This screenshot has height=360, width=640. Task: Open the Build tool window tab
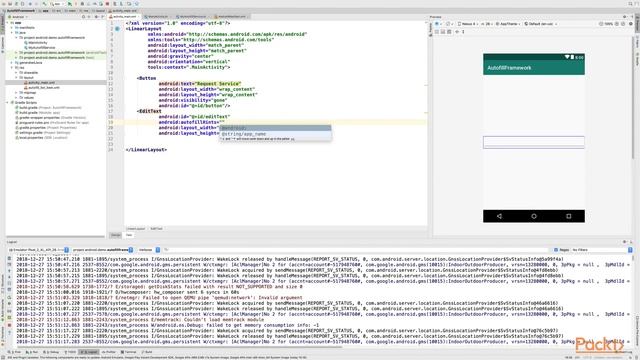pyautogui.click(x=147, y=352)
